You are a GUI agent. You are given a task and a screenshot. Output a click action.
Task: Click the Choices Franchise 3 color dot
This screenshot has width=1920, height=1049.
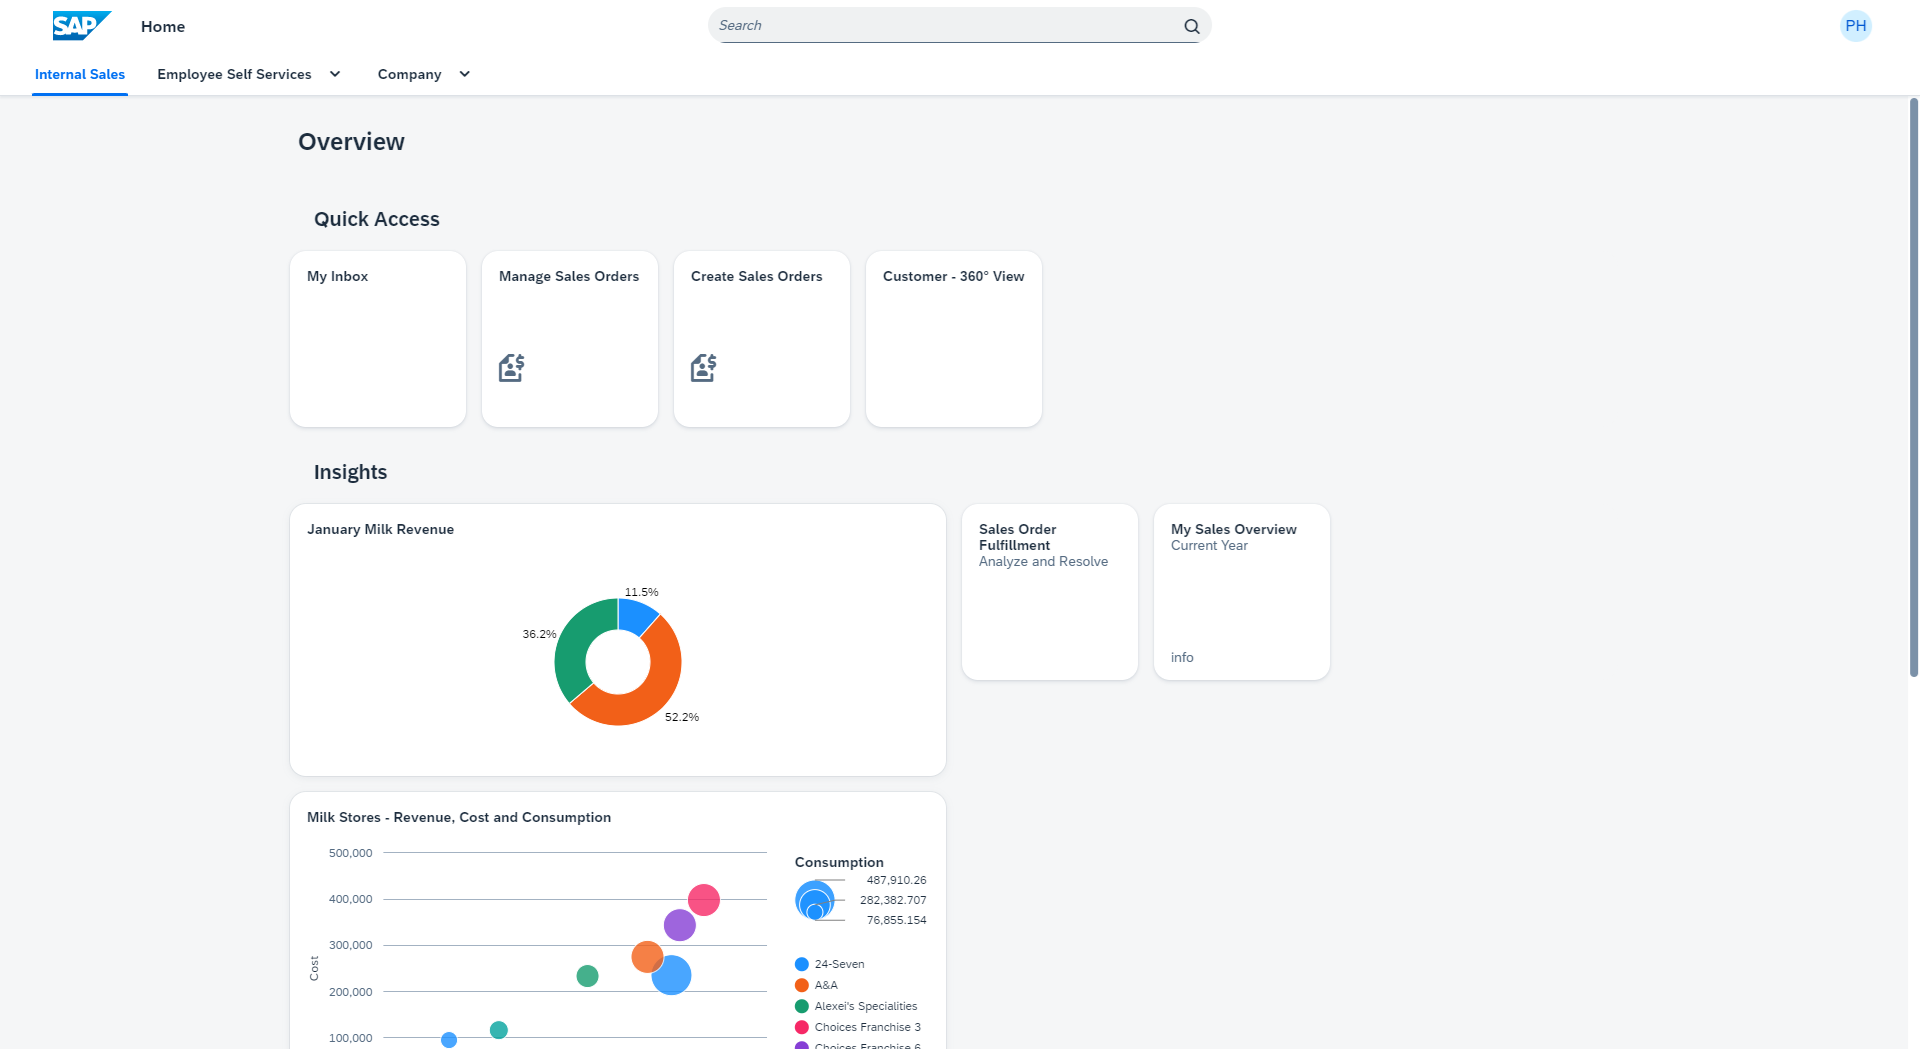(x=800, y=1027)
